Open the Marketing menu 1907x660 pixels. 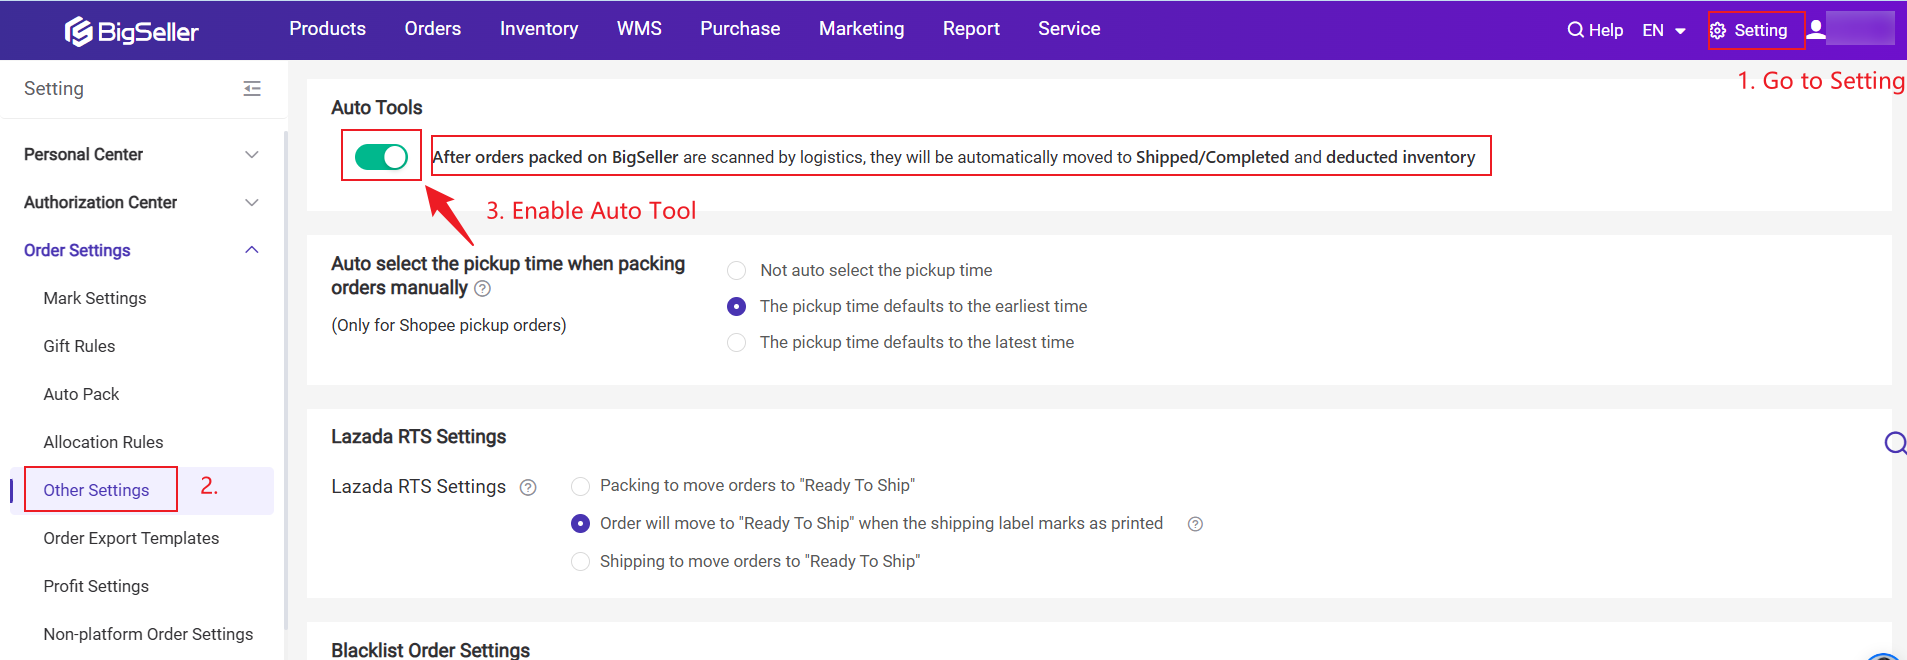click(x=862, y=29)
